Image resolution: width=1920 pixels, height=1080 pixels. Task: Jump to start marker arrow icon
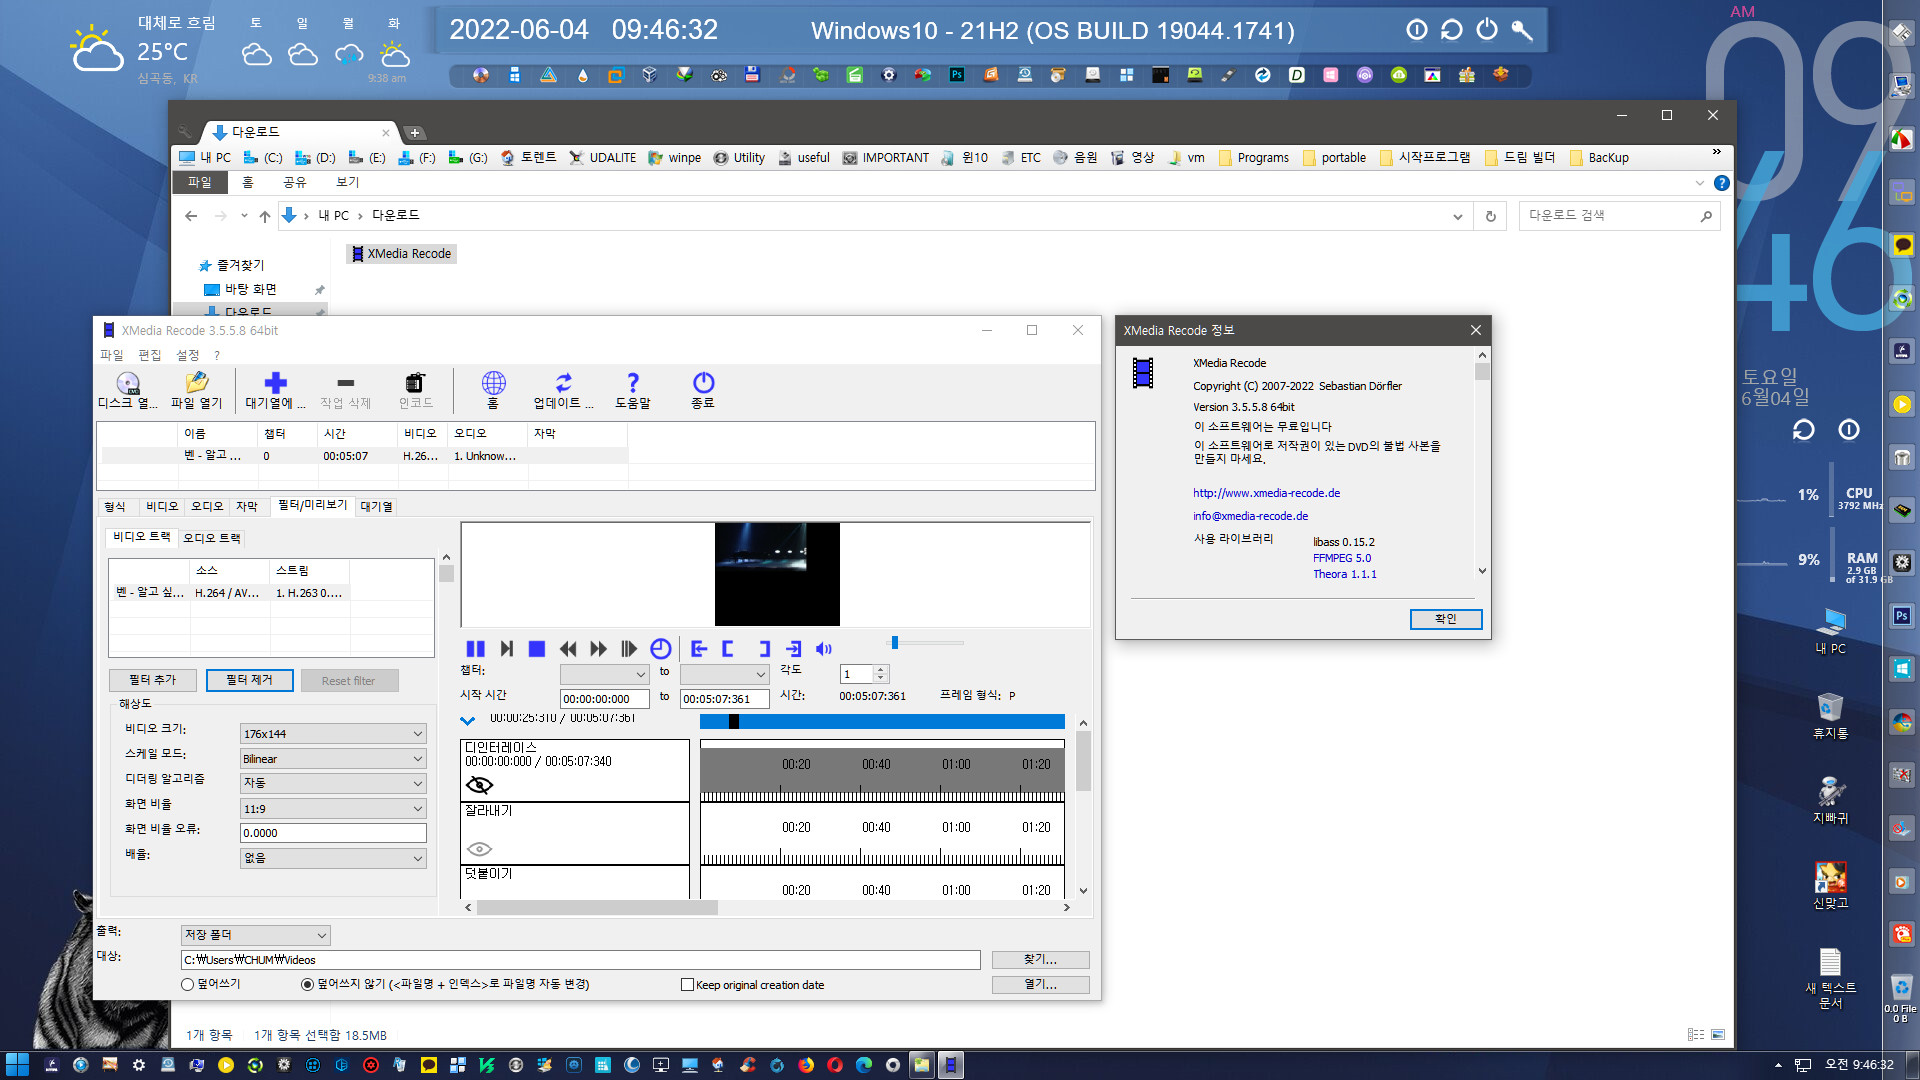699,649
